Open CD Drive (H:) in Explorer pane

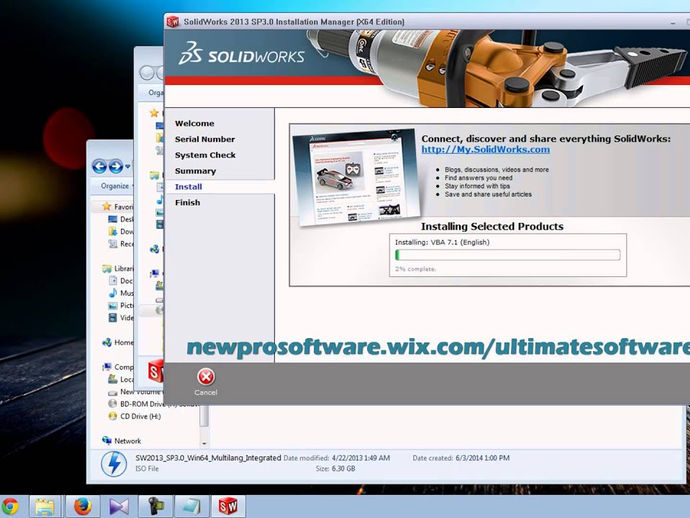(x=135, y=416)
